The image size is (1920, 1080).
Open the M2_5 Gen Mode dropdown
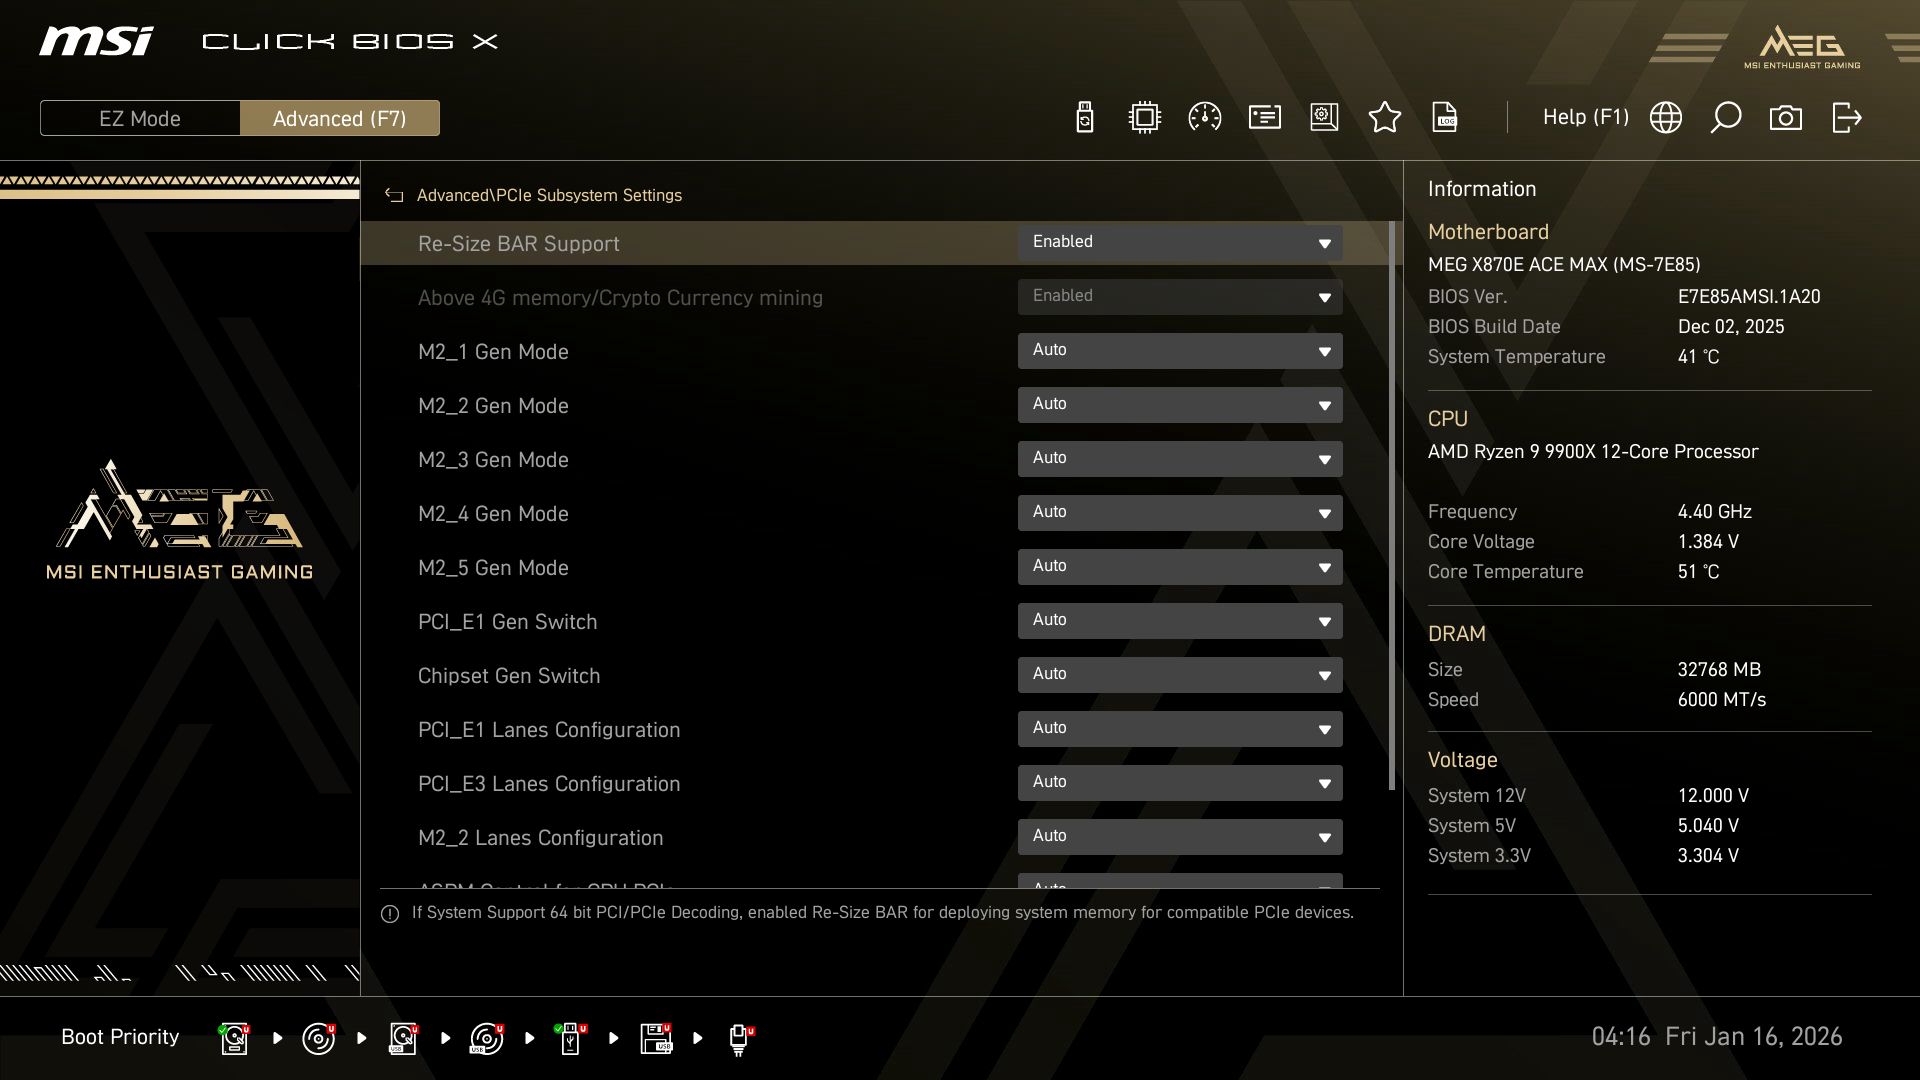1180,566
